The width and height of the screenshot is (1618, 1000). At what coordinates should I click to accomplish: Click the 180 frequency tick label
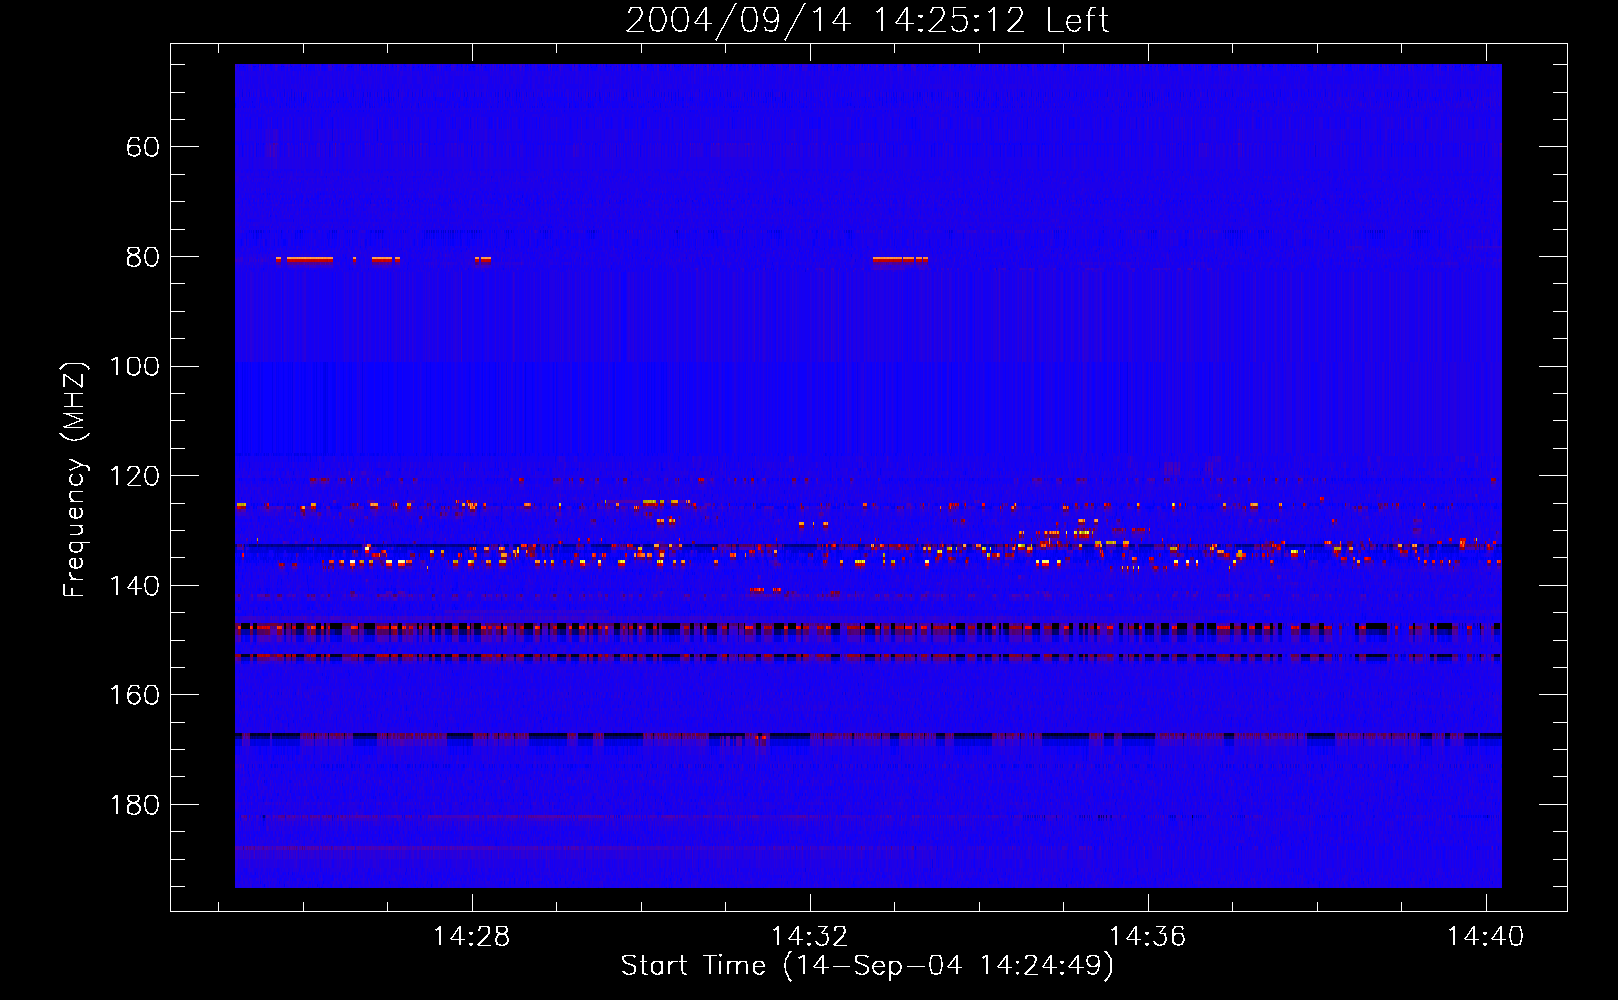click(x=134, y=806)
